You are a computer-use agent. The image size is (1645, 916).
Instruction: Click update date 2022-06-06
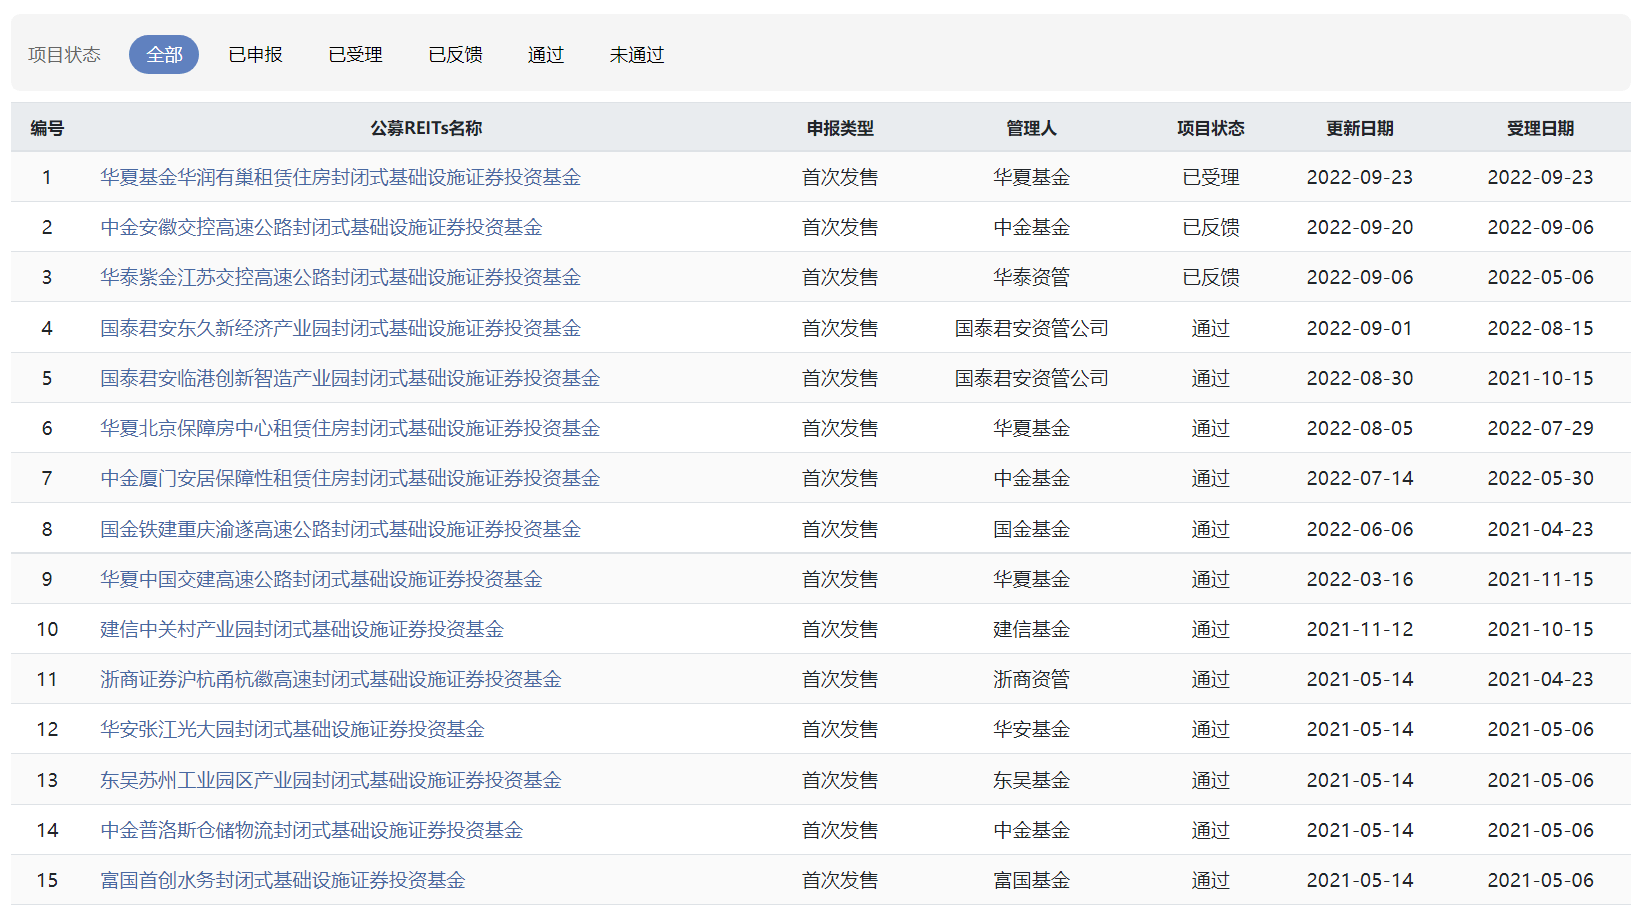click(x=1360, y=529)
